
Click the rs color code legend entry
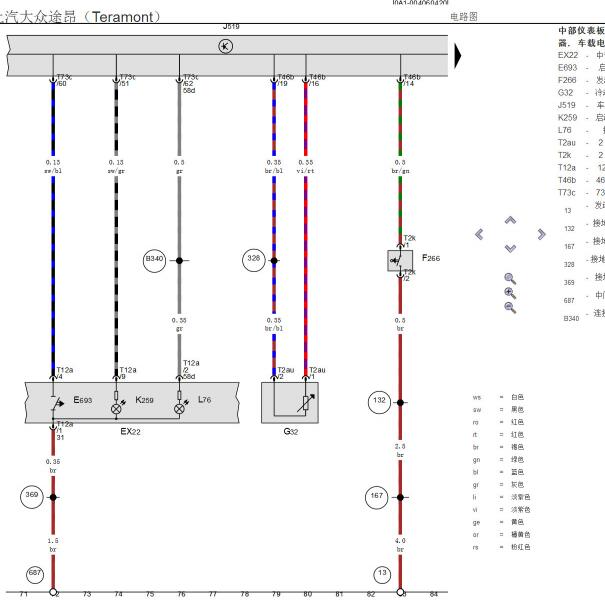pos(501,547)
